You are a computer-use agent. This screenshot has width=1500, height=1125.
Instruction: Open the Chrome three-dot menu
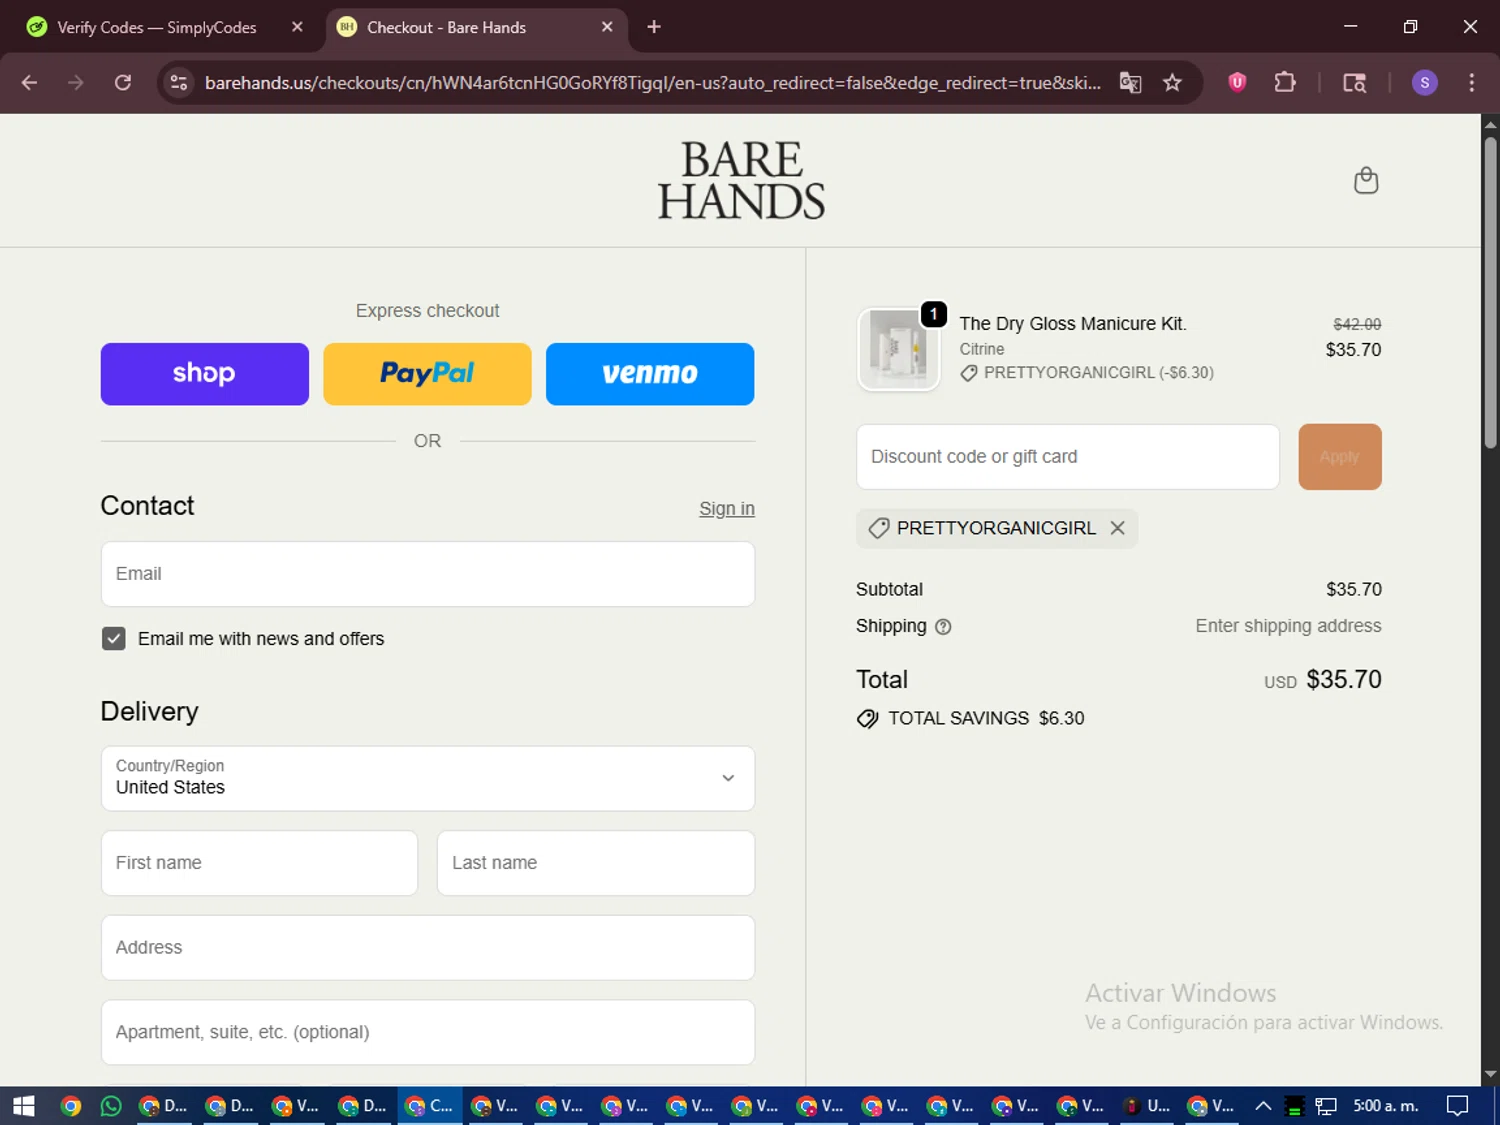[x=1472, y=83]
